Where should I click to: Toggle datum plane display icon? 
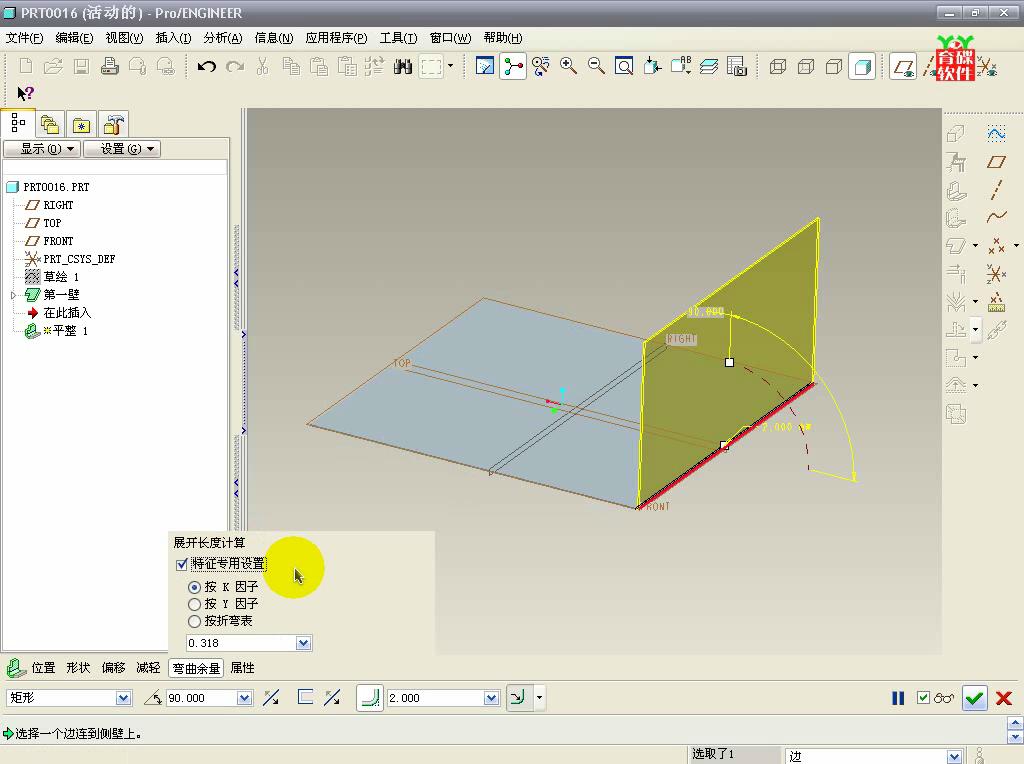903,66
